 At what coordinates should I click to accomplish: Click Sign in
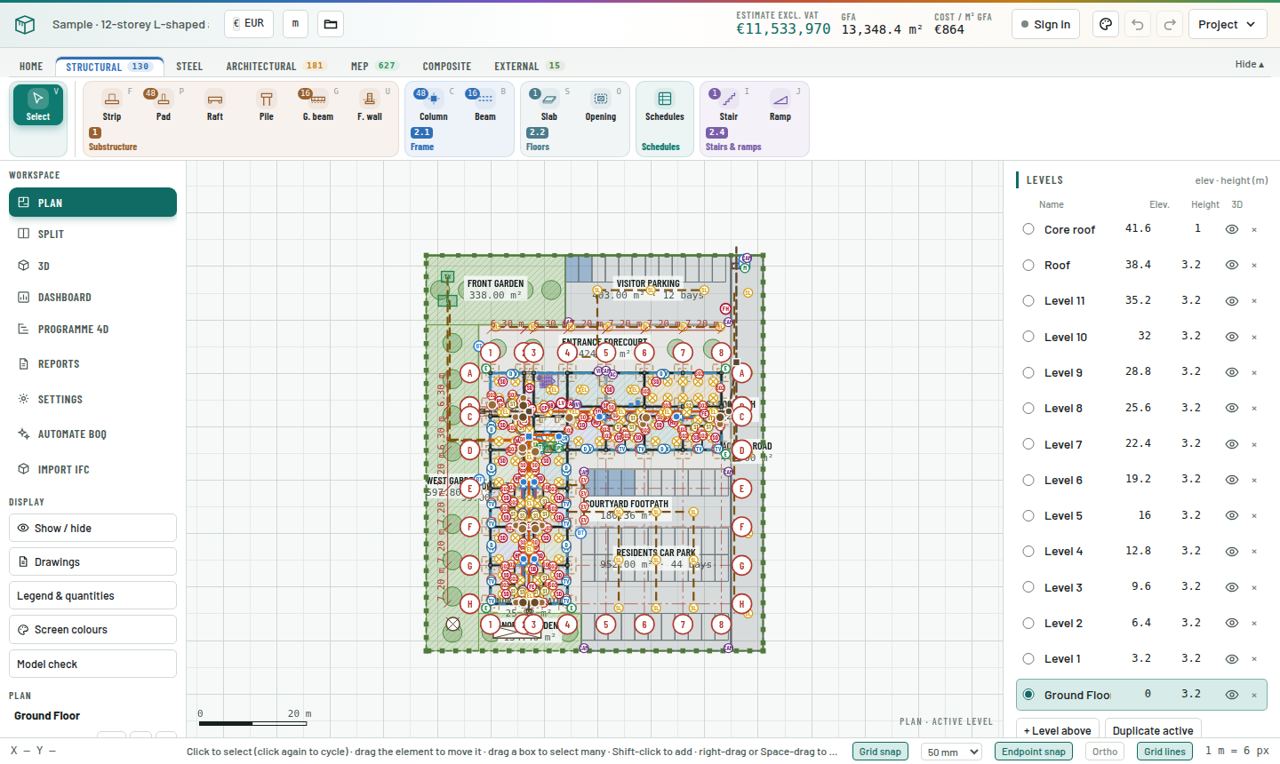1045,24
